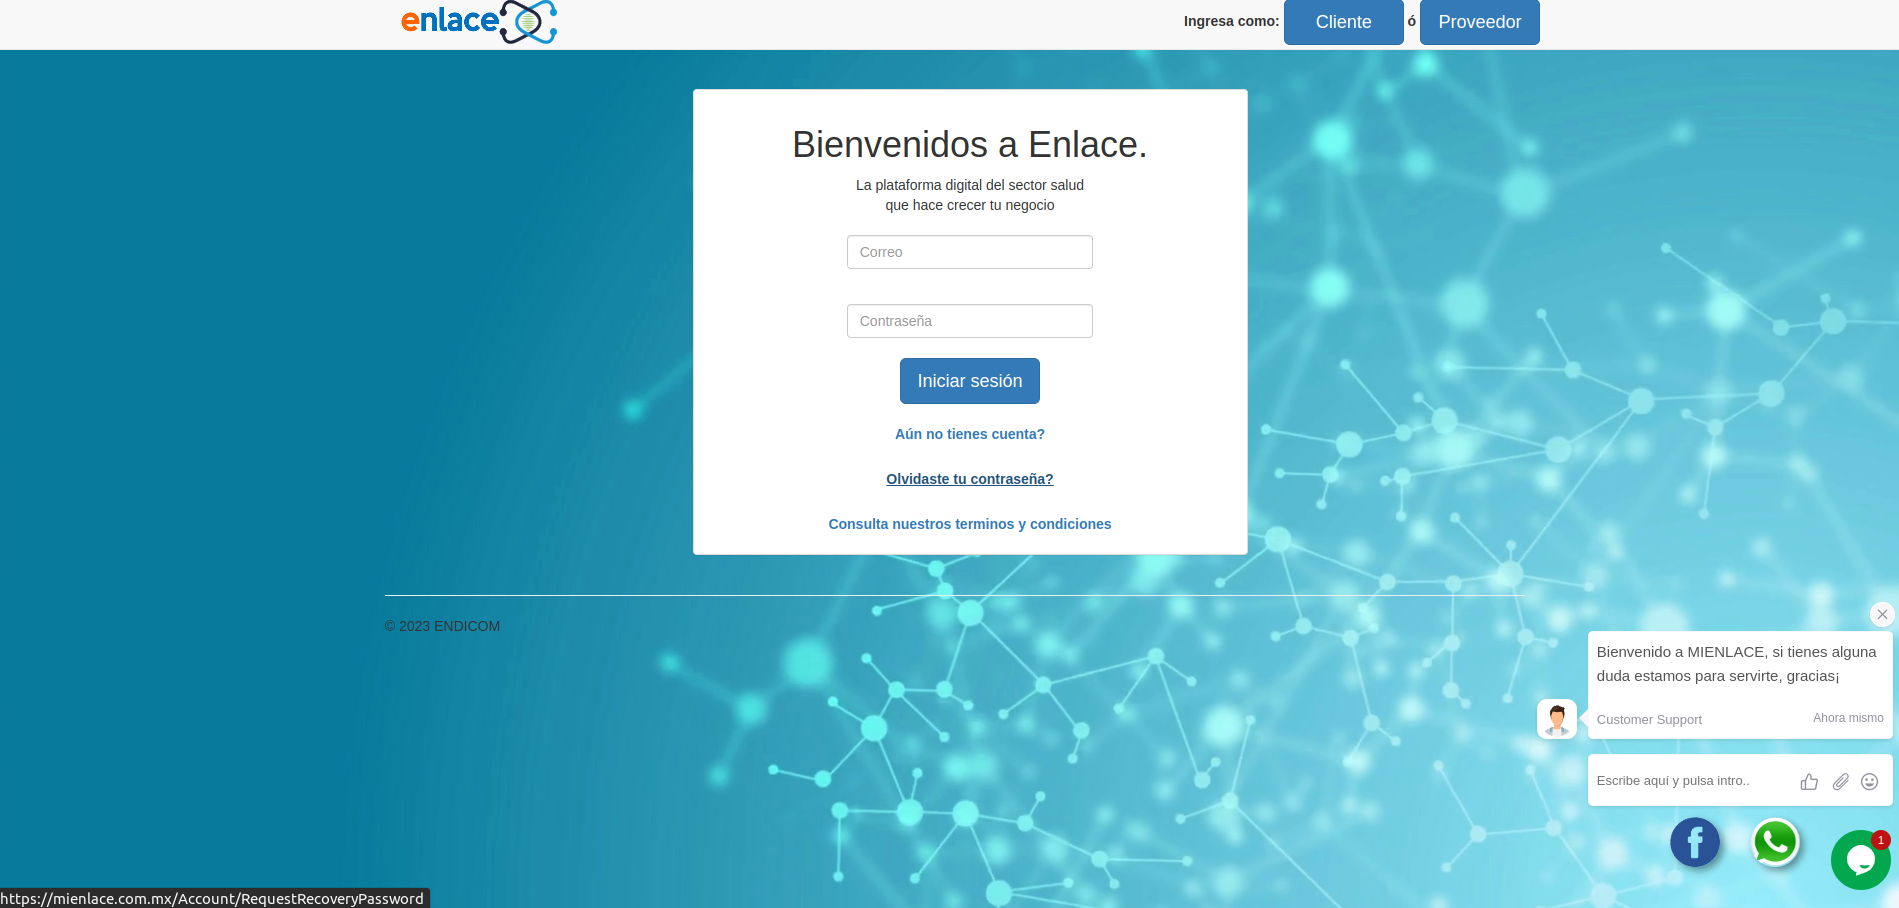Attach a file with the paperclip icon

click(x=1840, y=782)
